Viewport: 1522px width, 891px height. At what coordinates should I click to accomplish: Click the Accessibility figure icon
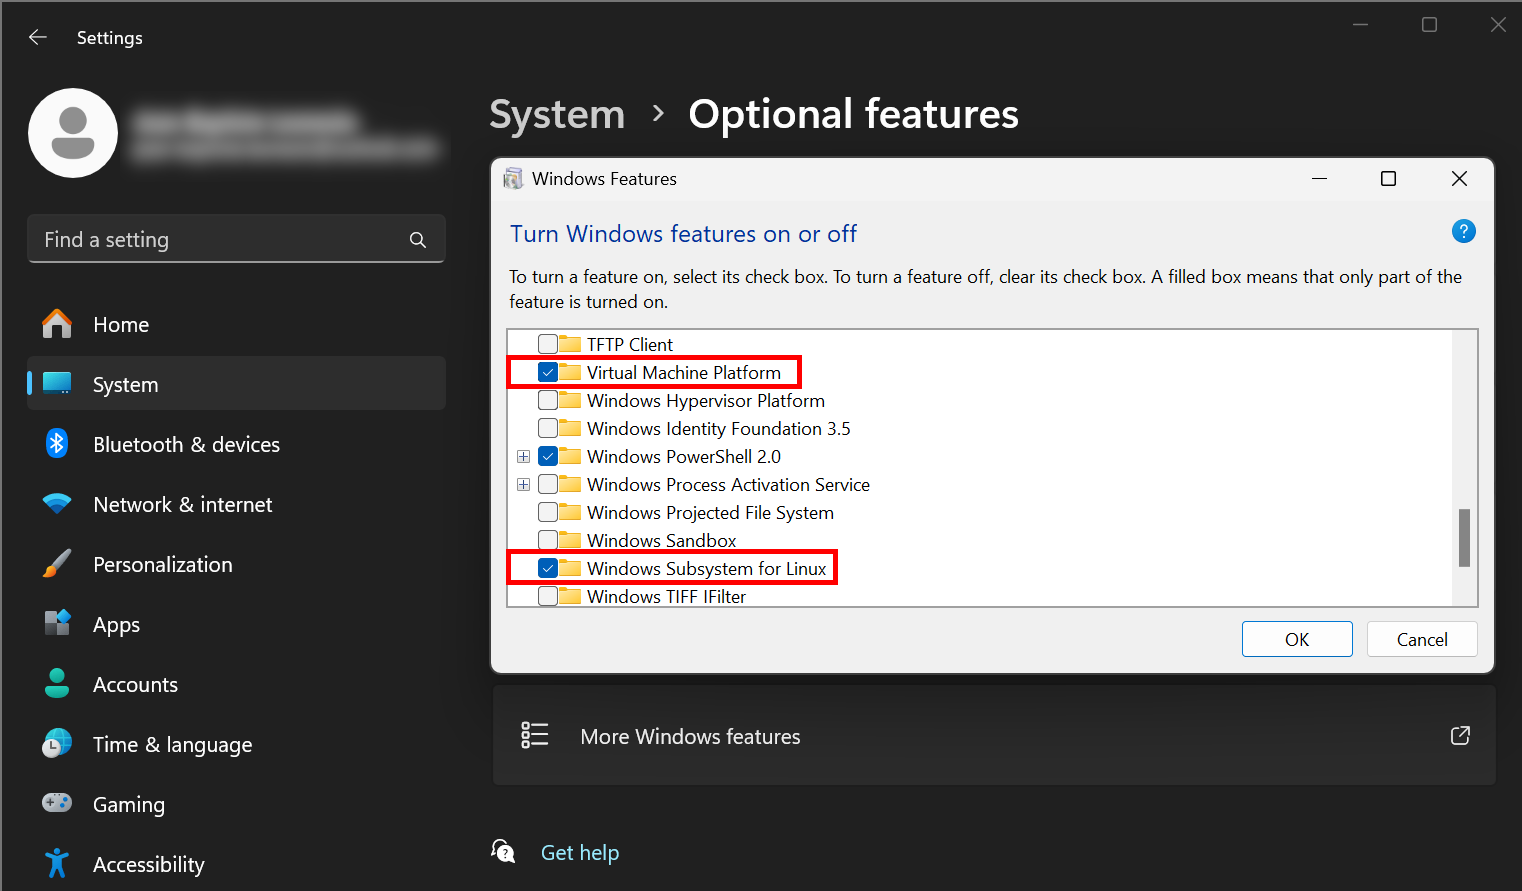[57, 863]
